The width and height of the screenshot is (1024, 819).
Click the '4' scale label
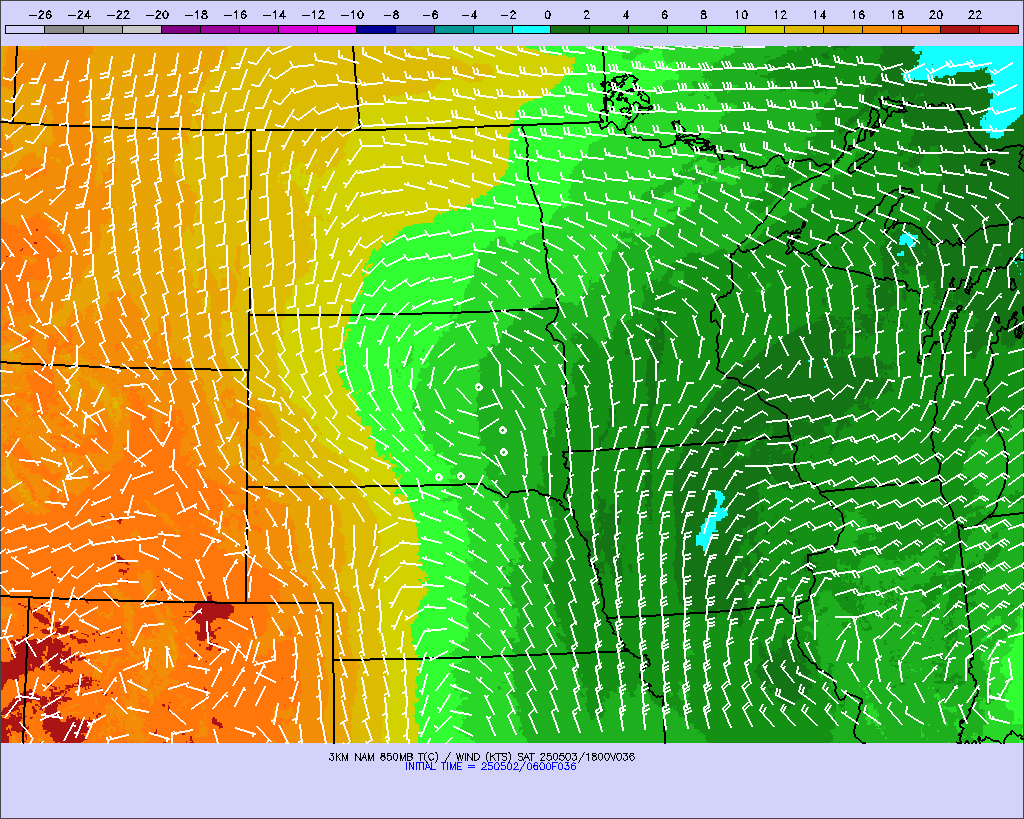point(626,14)
